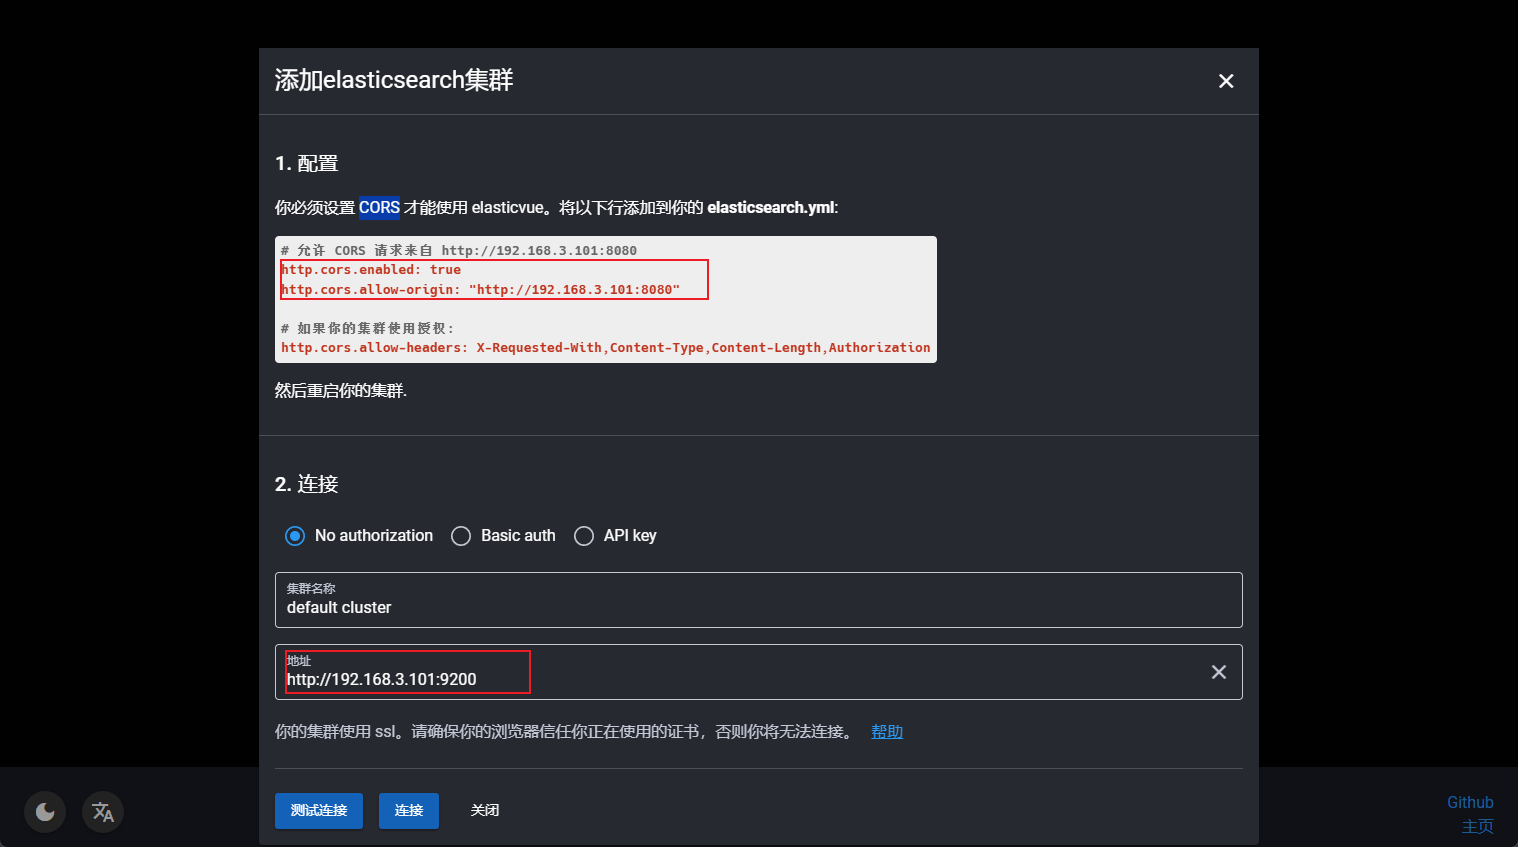Go to the 主页 homepage link
The width and height of the screenshot is (1518, 847).
[x=1477, y=826]
